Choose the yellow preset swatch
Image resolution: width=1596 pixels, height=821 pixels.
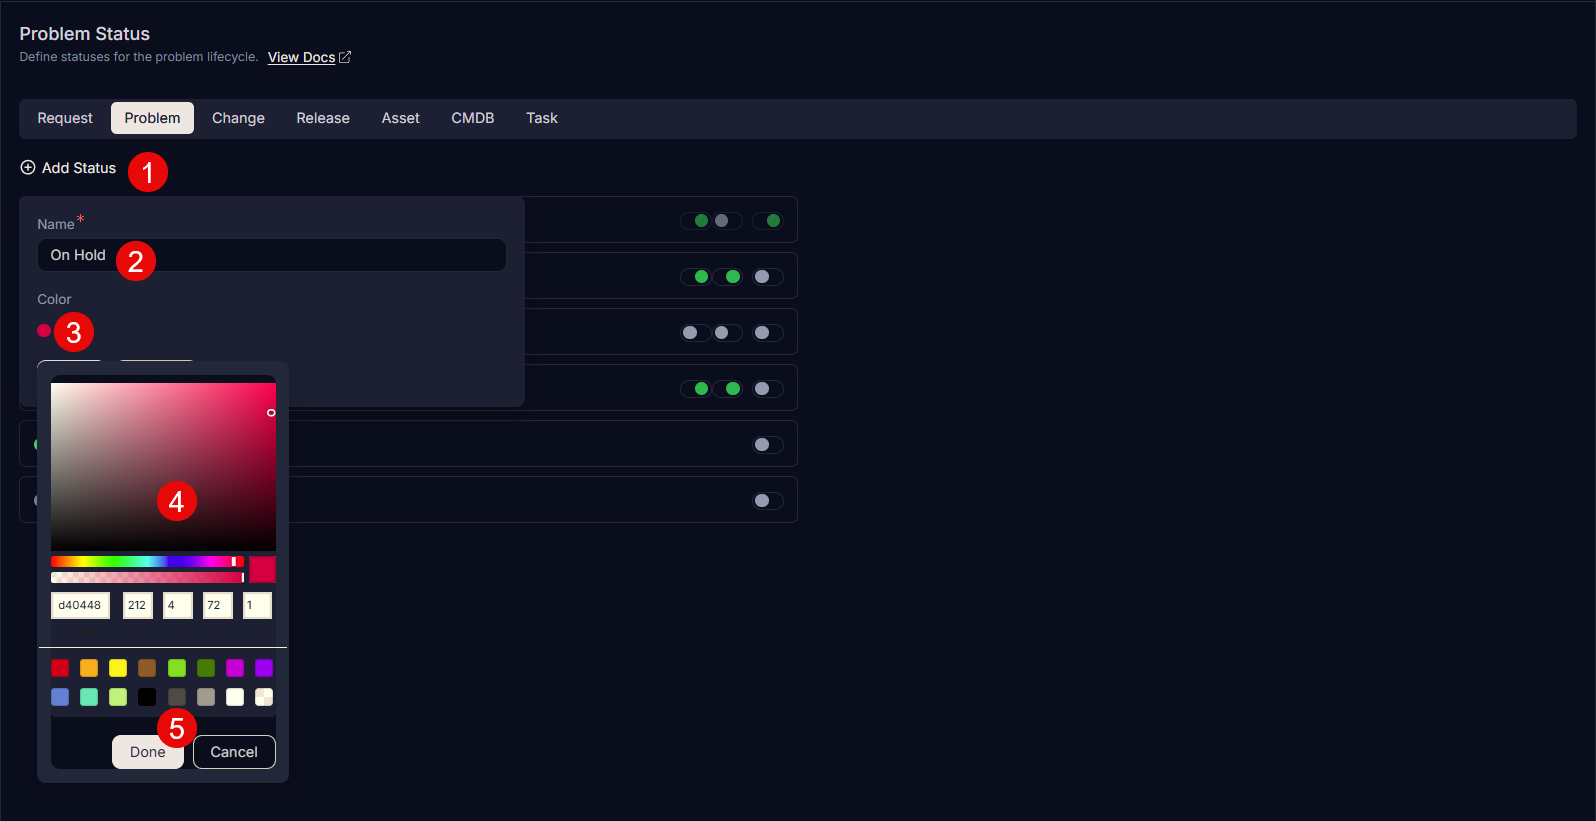point(118,668)
